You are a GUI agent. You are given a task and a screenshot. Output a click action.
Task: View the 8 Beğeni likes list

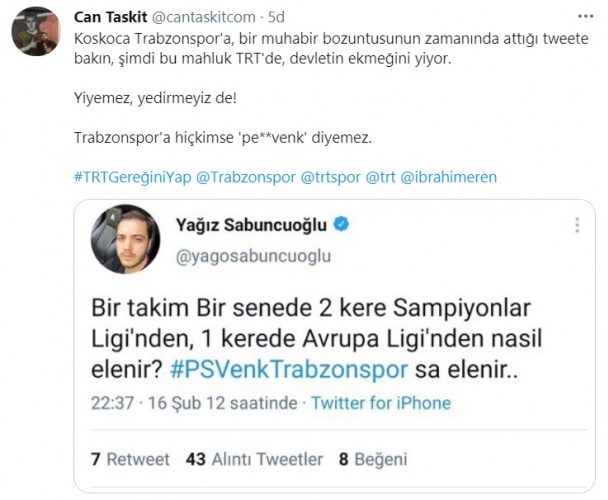coord(373,459)
